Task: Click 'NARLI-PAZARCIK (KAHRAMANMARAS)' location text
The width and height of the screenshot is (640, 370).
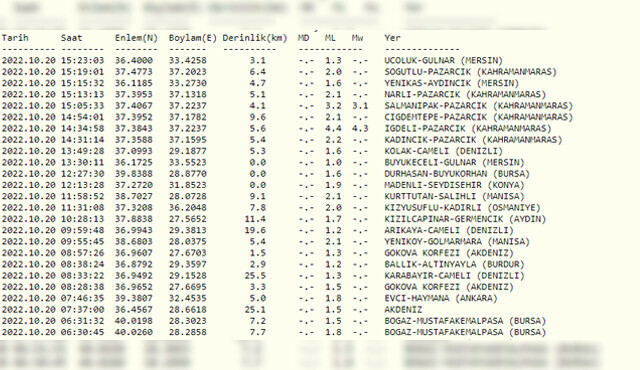Action: (x=465, y=95)
